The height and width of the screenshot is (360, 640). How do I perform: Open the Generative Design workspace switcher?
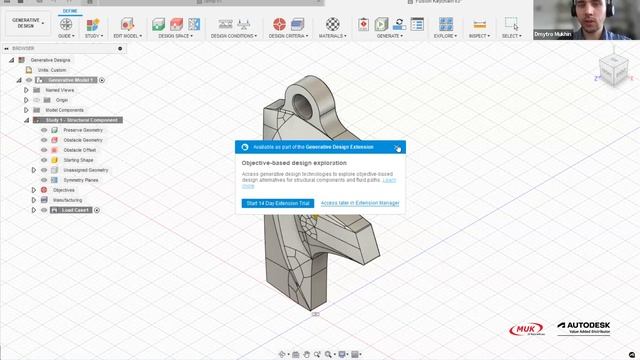click(27, 23)
